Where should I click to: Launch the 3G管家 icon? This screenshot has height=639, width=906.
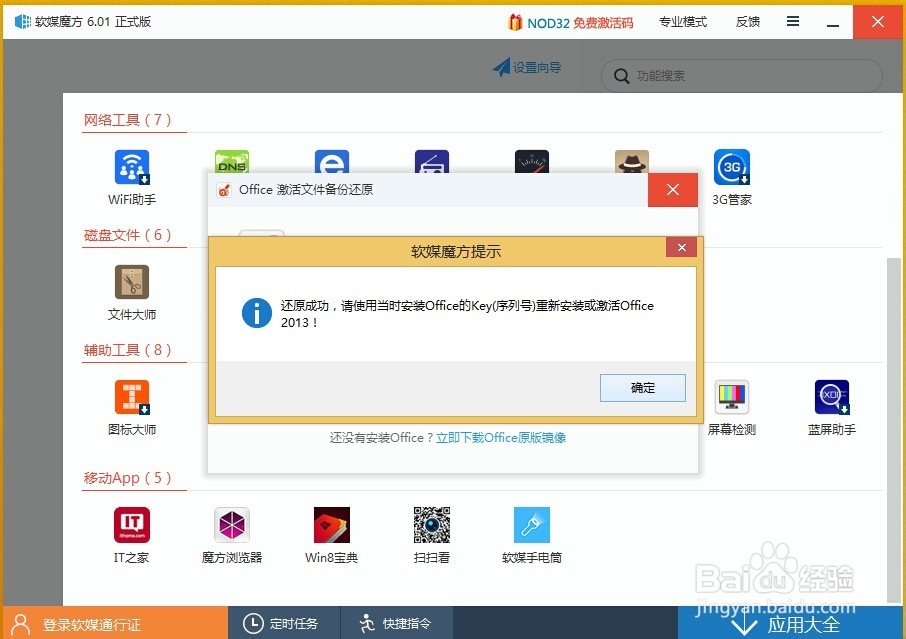(732, 167)
